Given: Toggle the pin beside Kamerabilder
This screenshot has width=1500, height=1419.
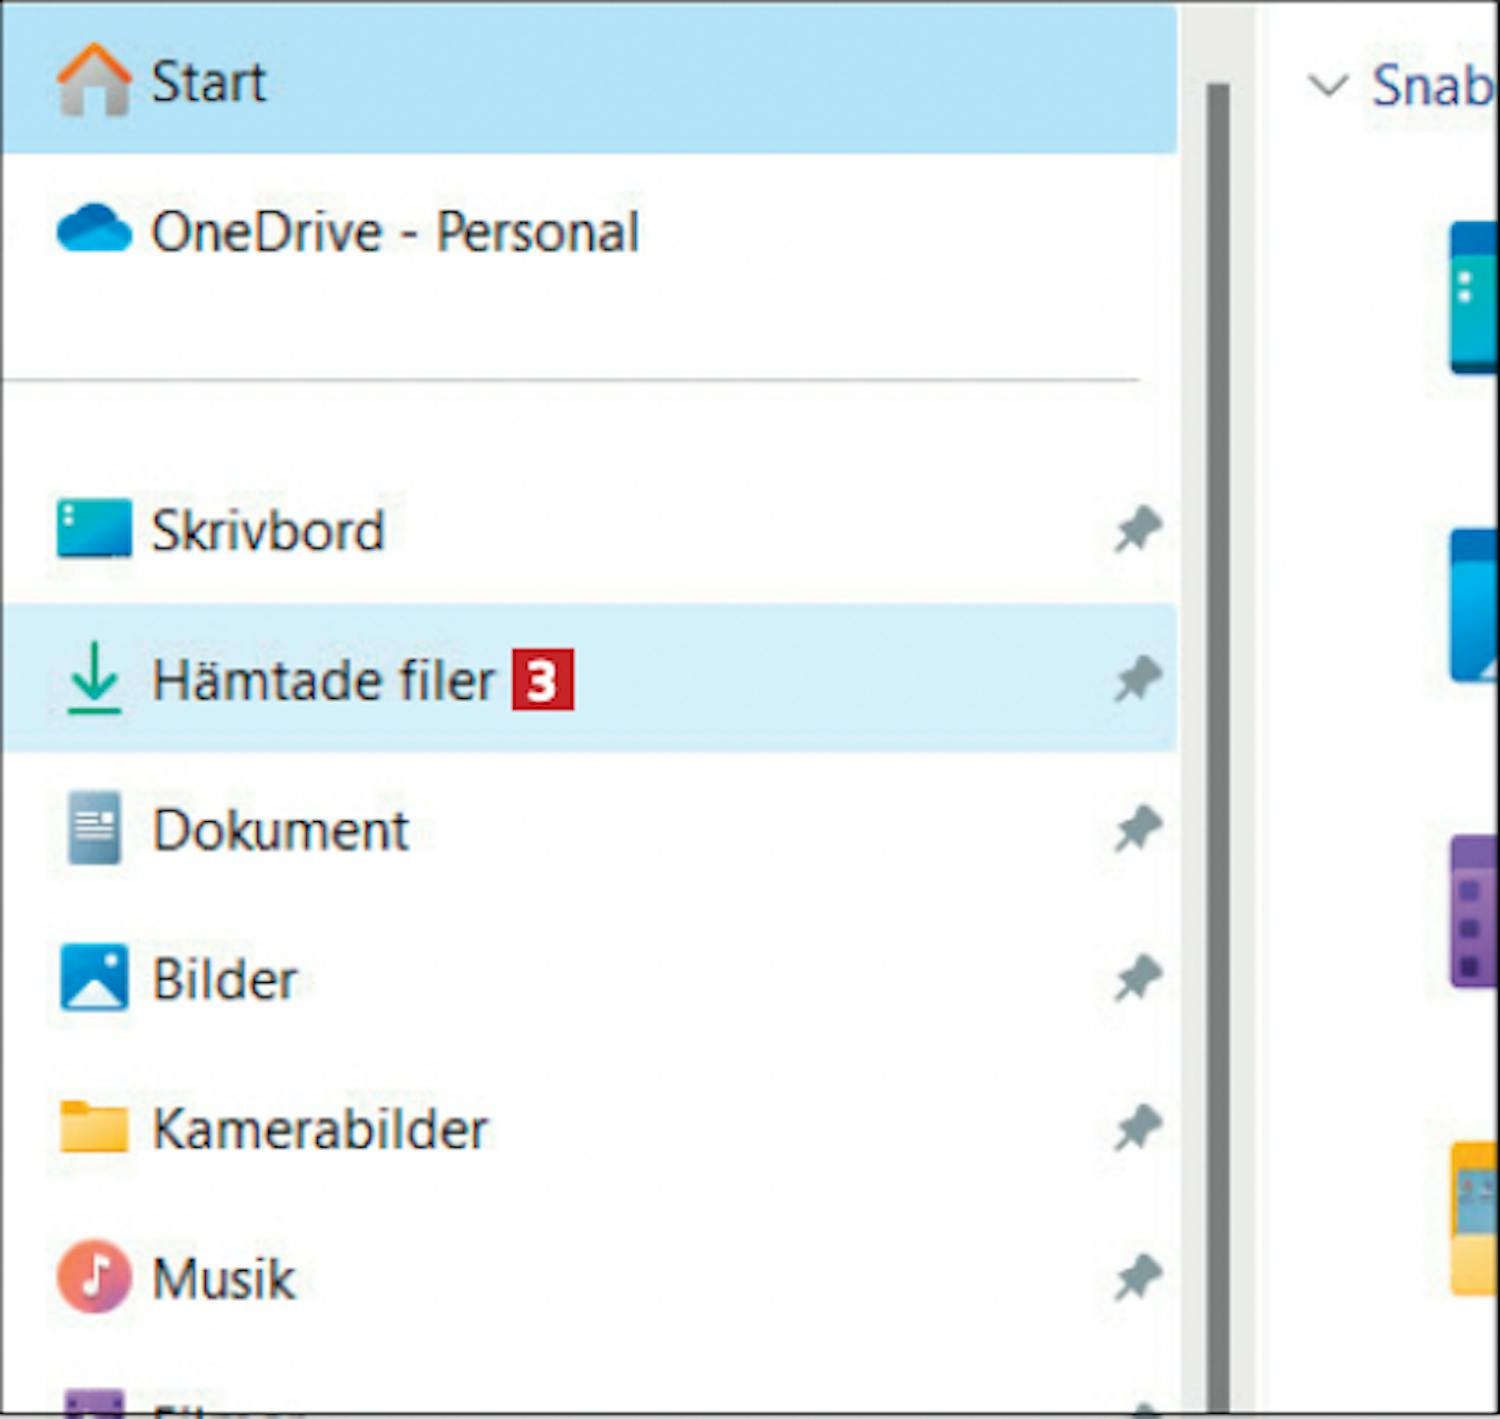Looking at the screenshot, I should (1138, 1128).
